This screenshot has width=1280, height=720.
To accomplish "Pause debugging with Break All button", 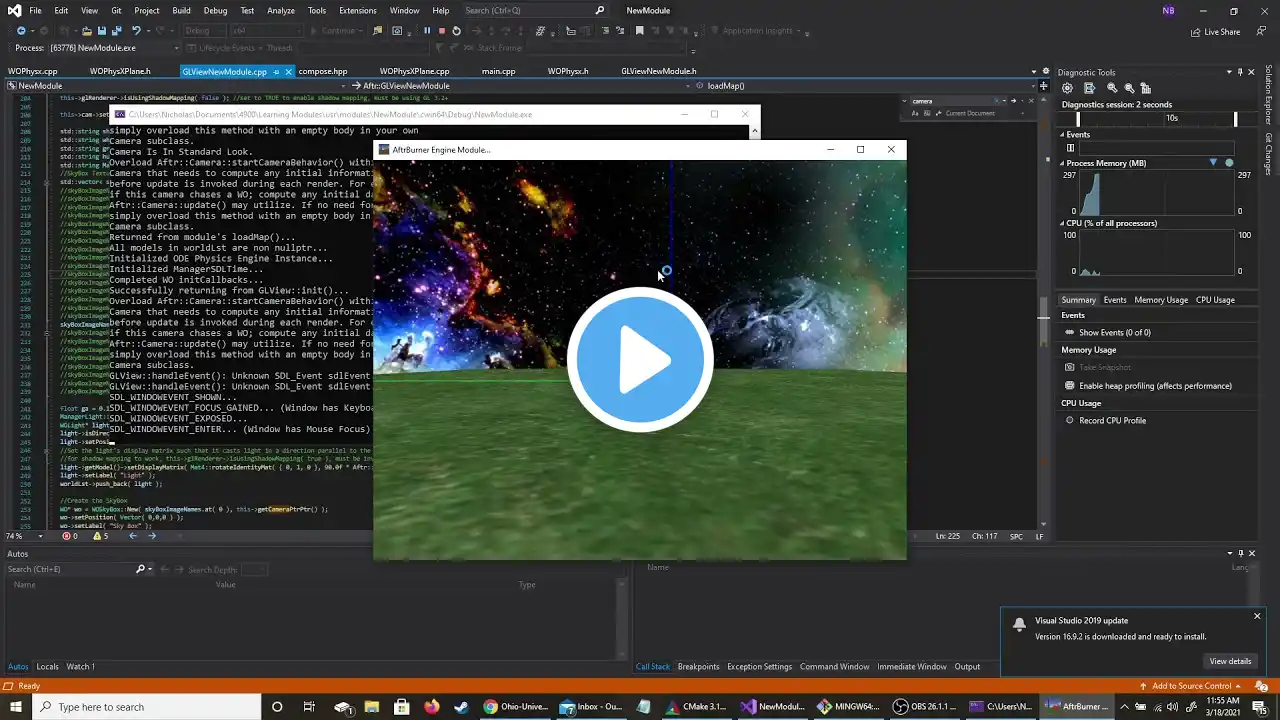I will click(x=427, y=31).
